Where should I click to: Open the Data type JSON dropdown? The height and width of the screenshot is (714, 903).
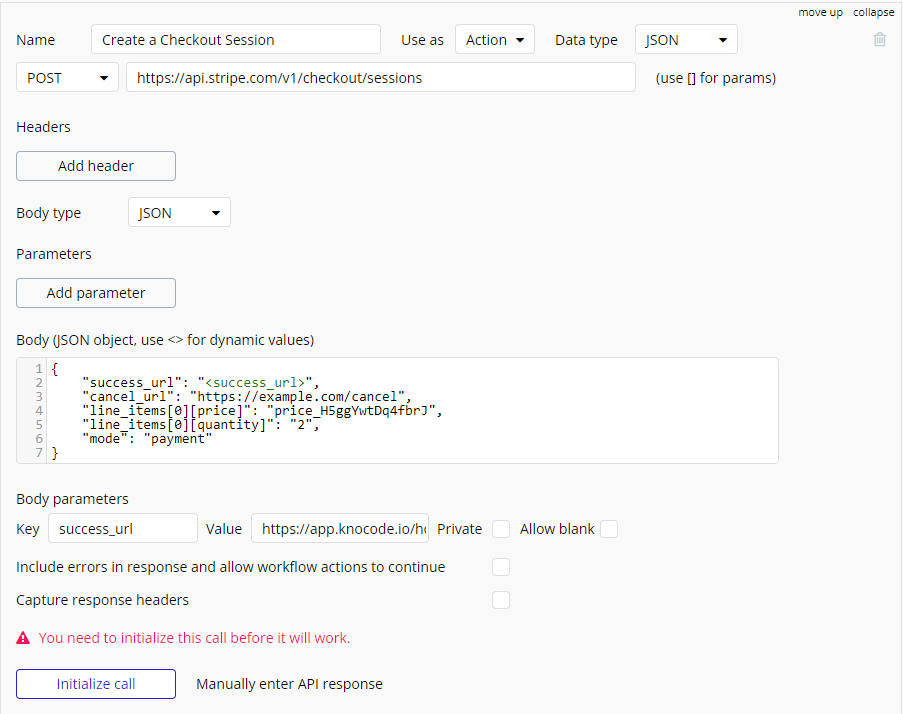pyautogui.click(x=686, y=39)
